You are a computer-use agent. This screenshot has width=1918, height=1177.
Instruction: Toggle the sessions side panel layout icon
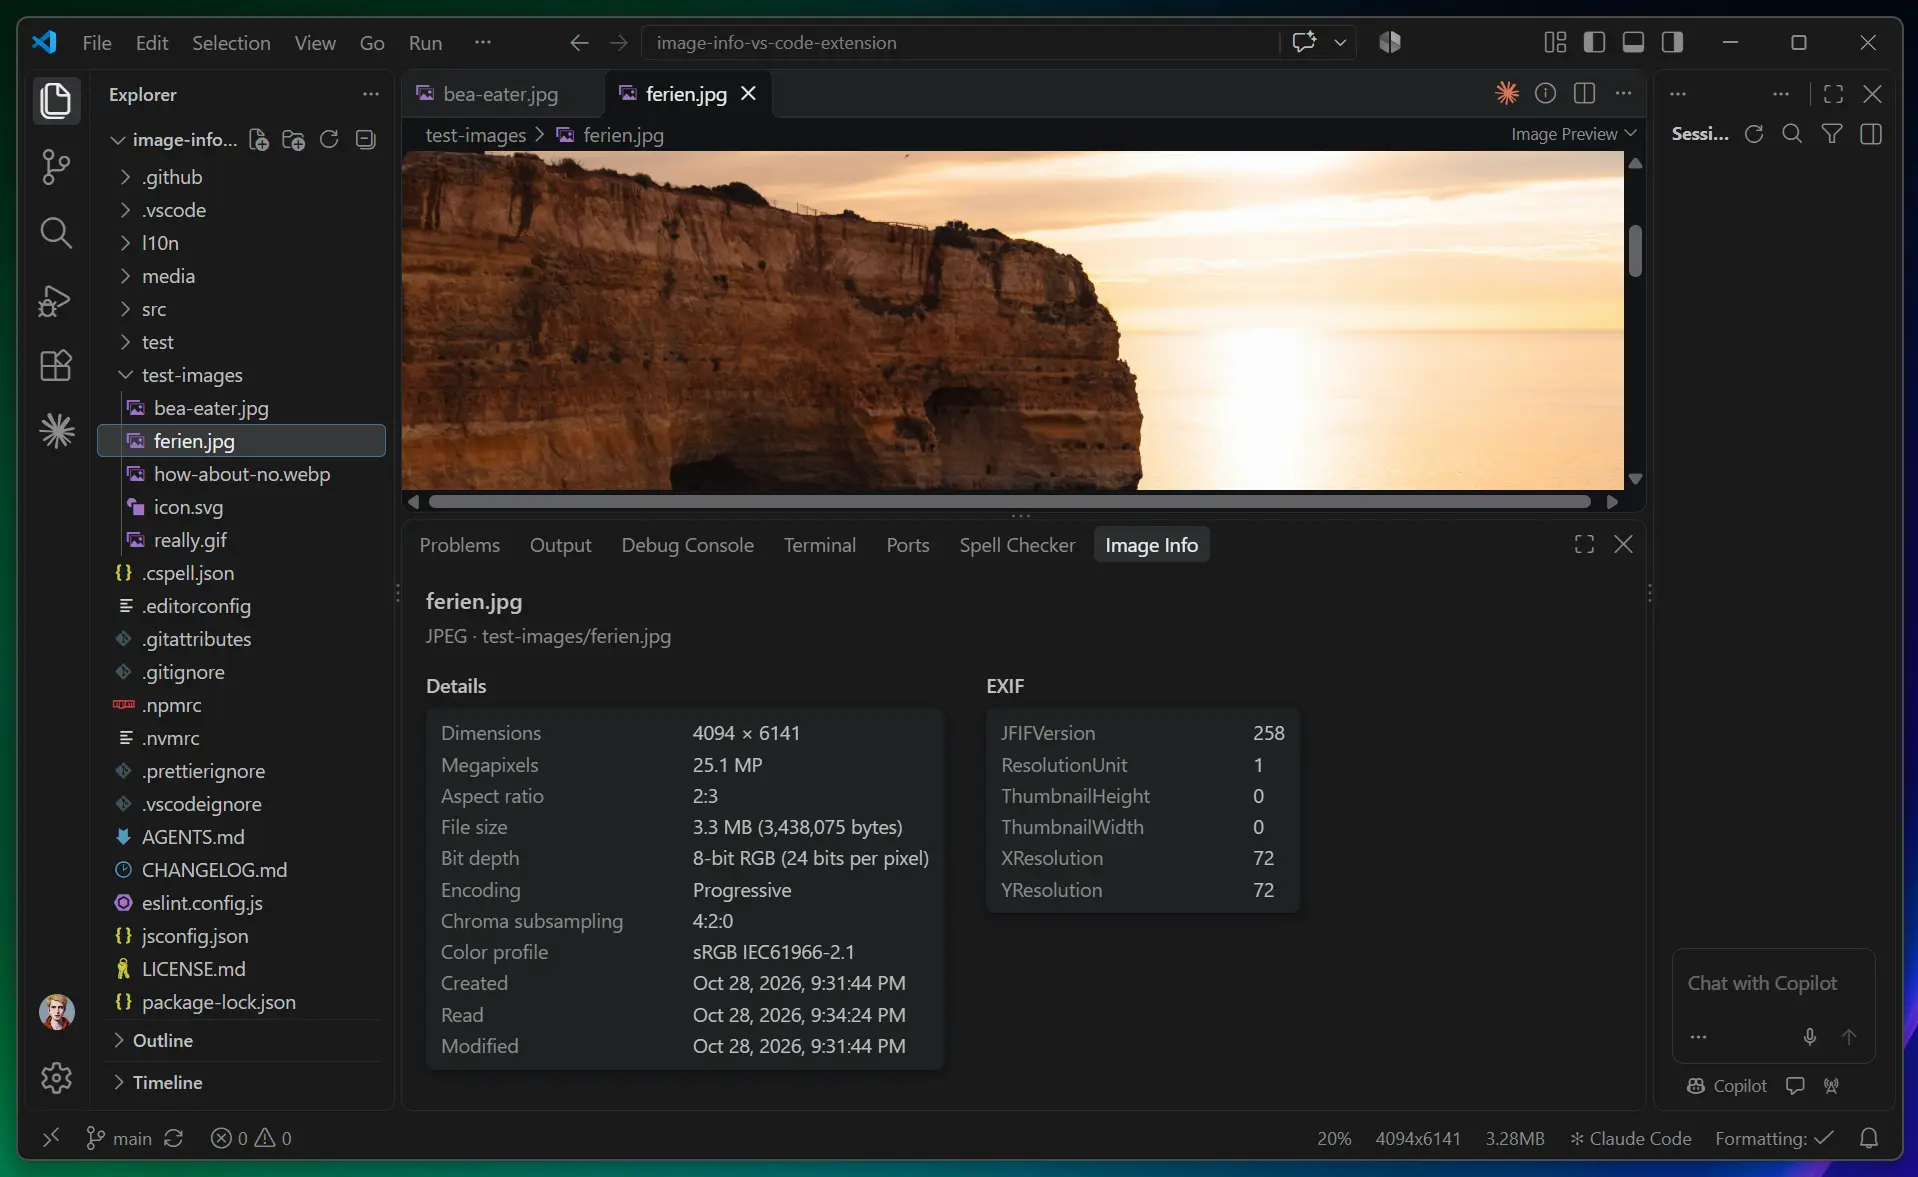point(1871,134)
